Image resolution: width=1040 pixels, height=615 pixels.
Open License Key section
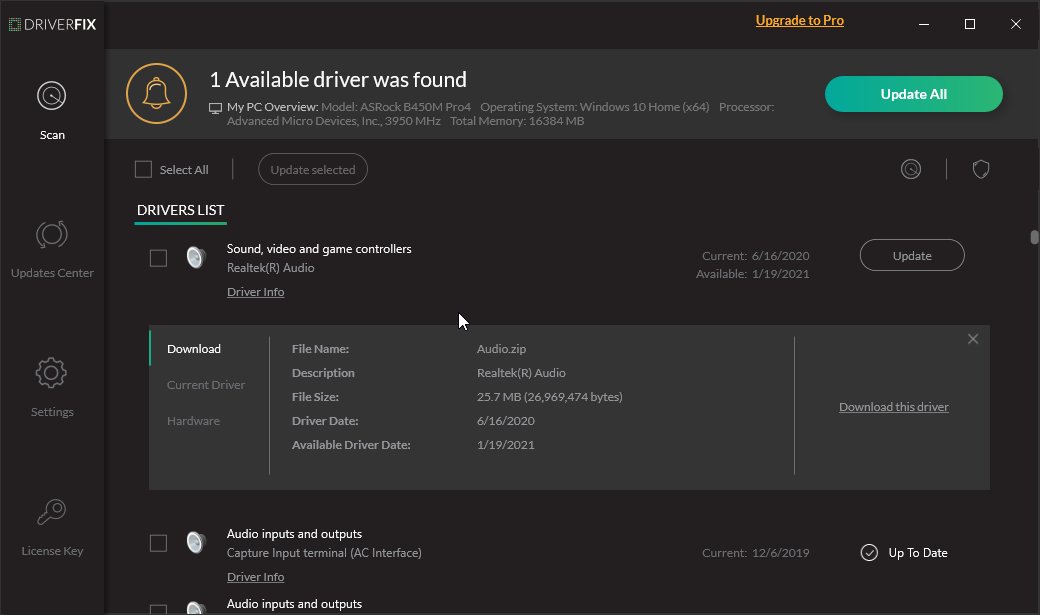point(52,527)
